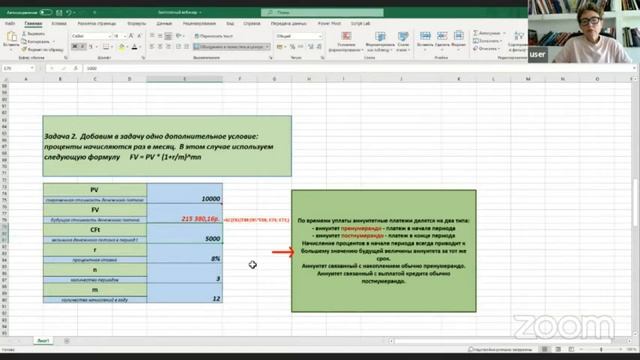Screen dimensions: 640x360
Task: Toggle Italic formatting
Action: (82, 47)
